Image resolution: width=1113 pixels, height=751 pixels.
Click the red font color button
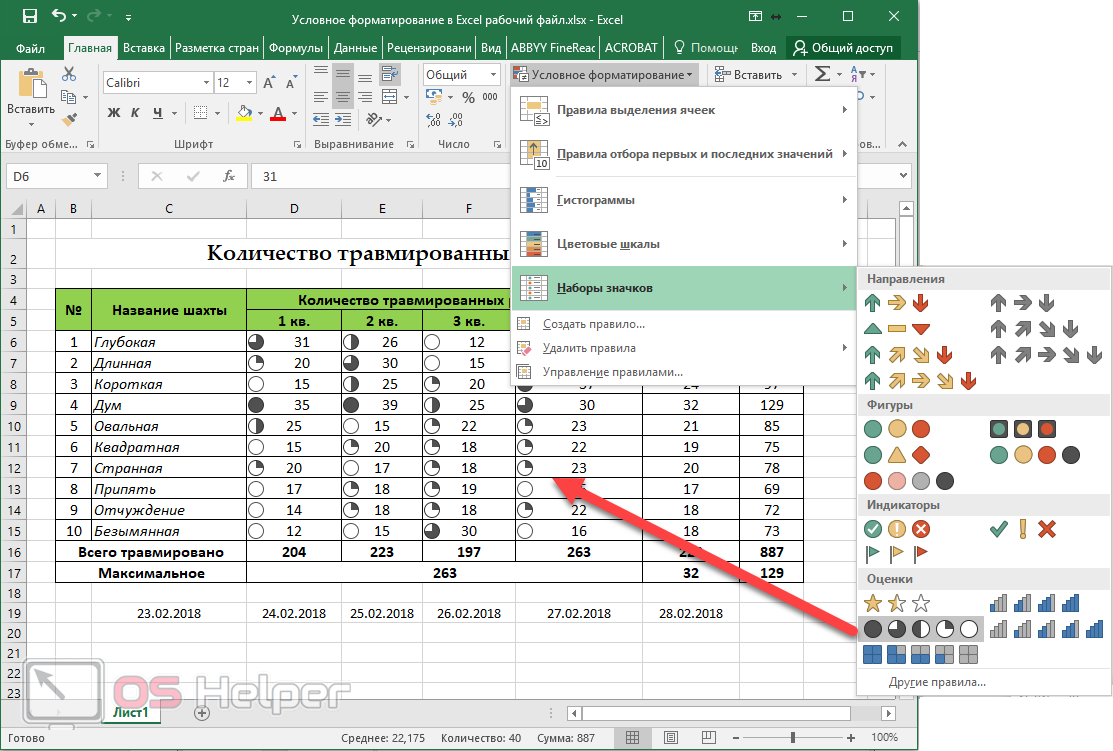coord(278,113)
